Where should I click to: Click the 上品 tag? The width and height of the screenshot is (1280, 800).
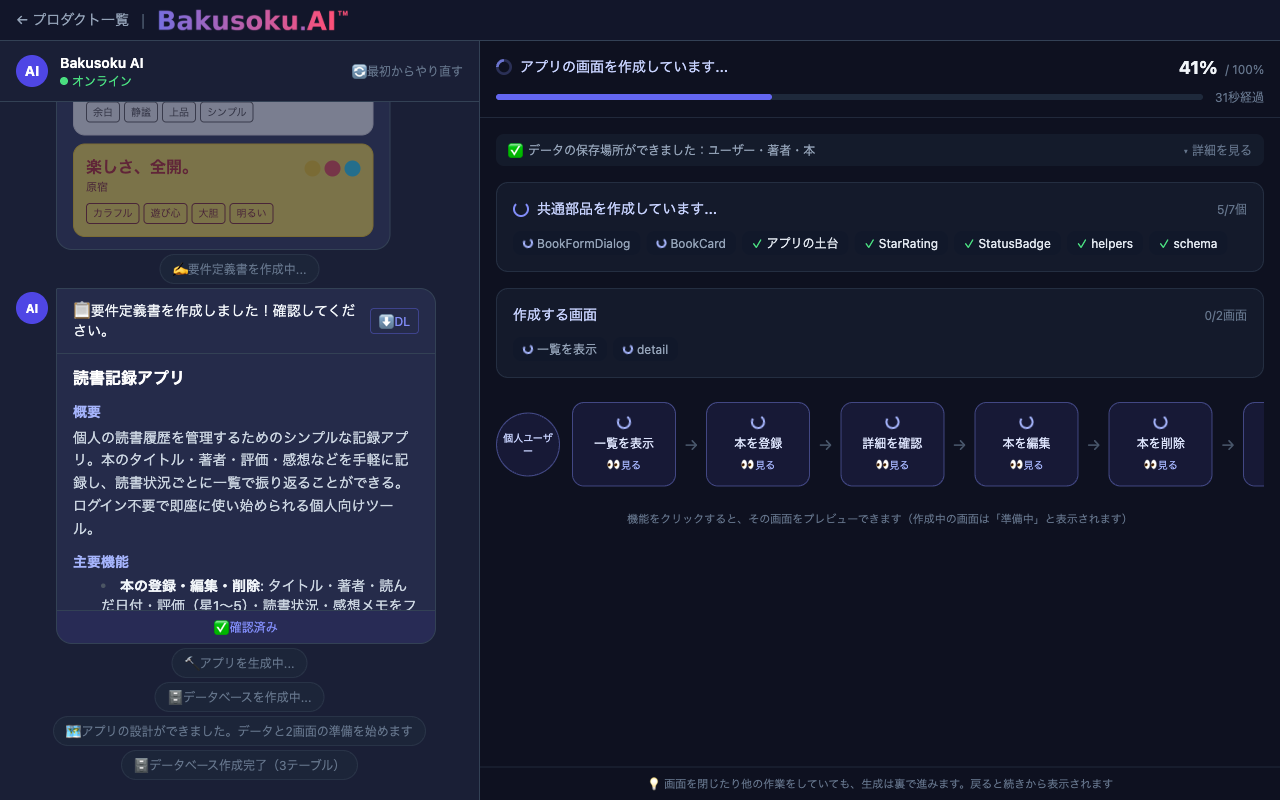[x=179, y=112]
